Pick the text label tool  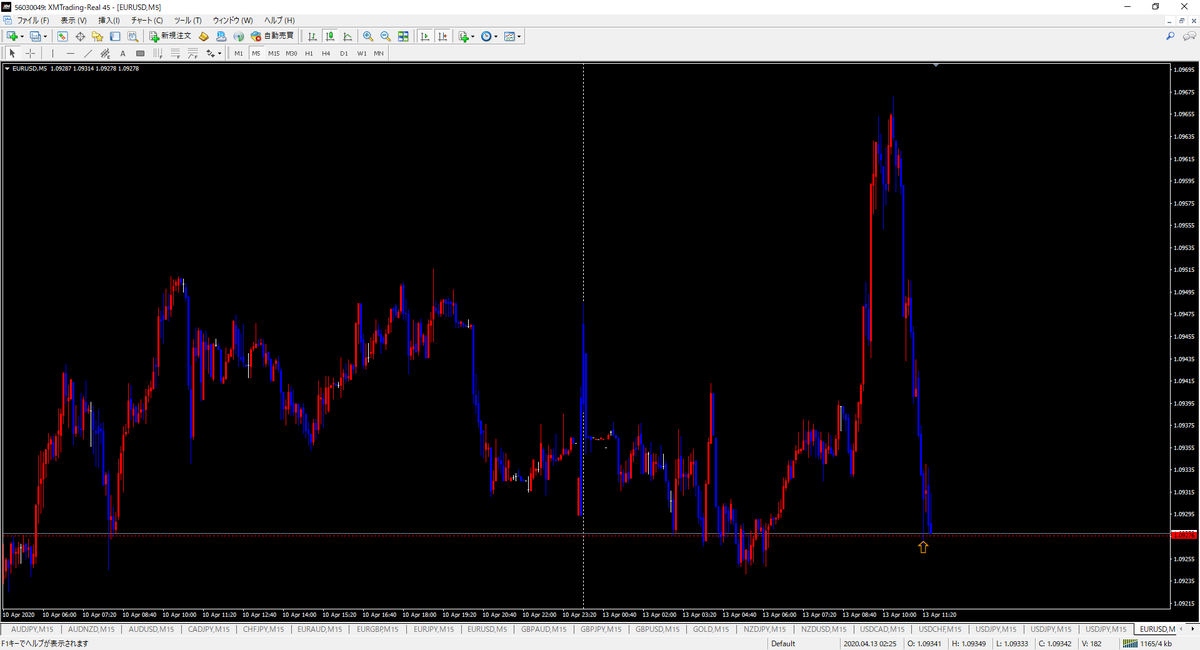click(x=140, y=53)
